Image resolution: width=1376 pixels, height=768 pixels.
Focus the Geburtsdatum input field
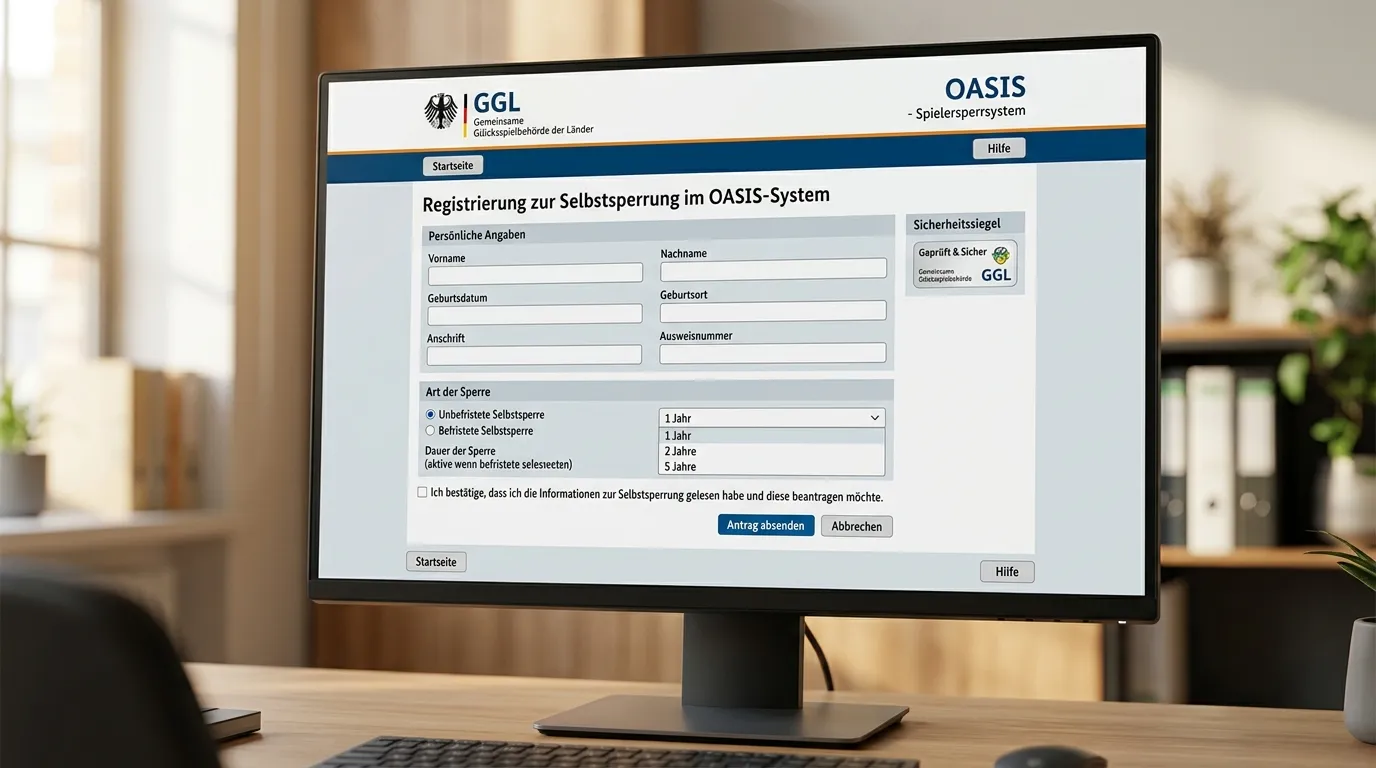[x=535, y=314]
